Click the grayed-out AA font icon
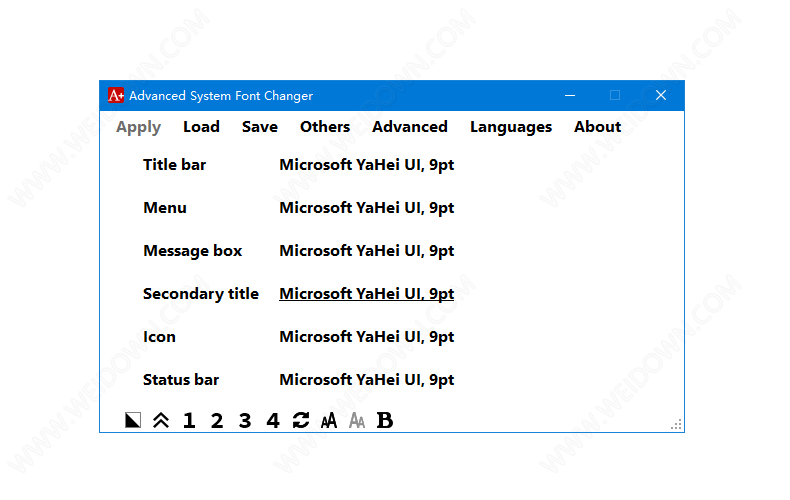790x500 pixels. pos(357,420)
